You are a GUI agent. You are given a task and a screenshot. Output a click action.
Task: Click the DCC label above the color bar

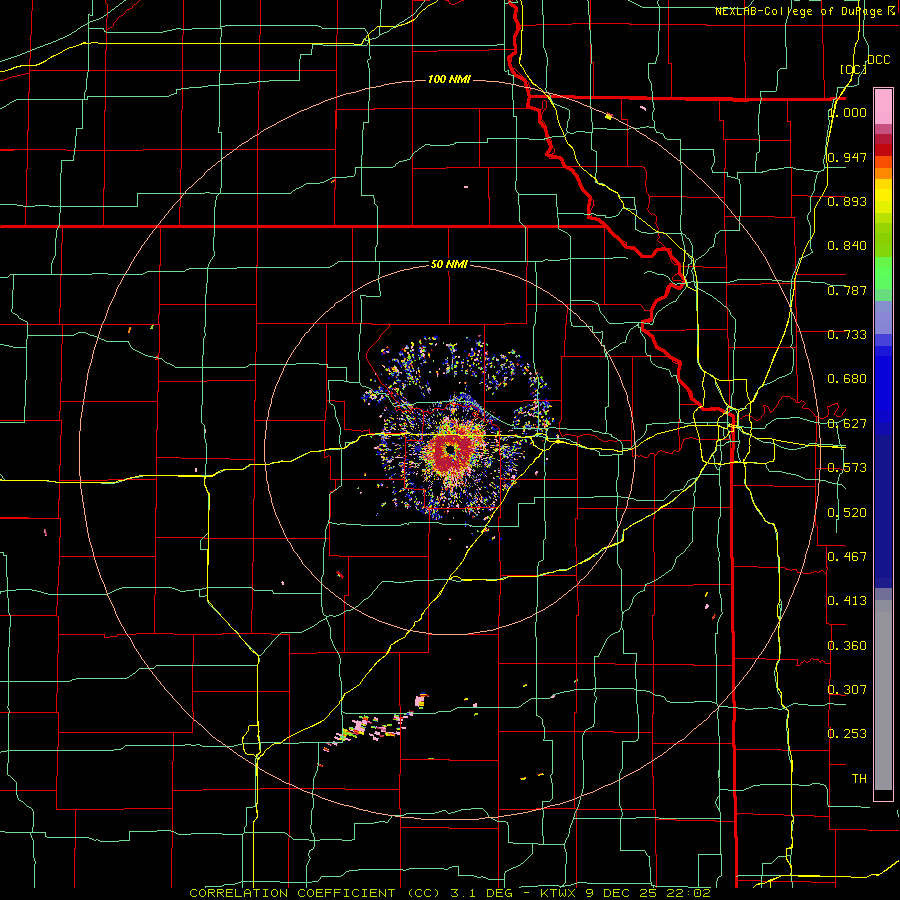pyautogui.click(x=878, y=60)
